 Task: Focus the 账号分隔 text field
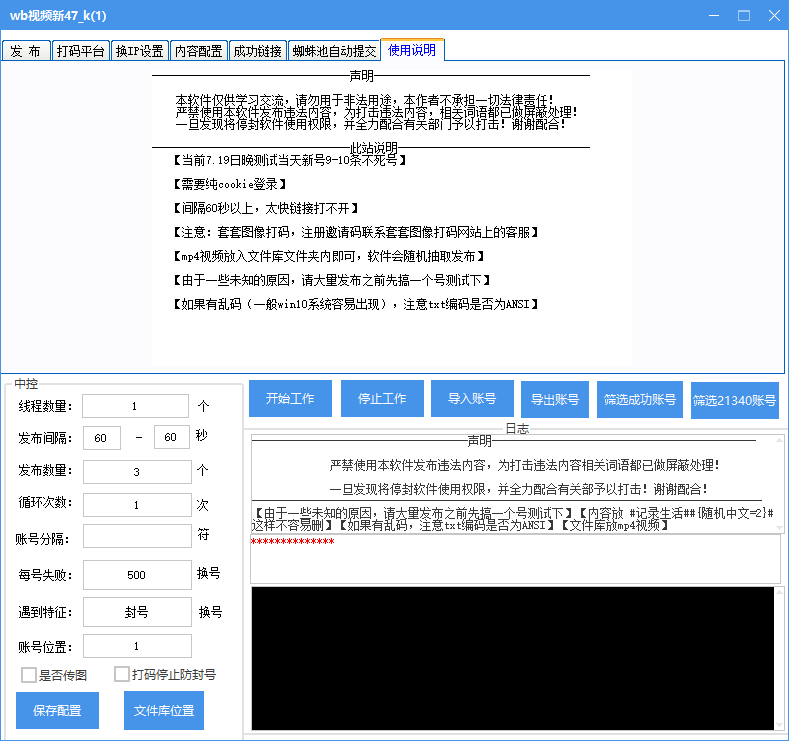click(x=136, y=536)
